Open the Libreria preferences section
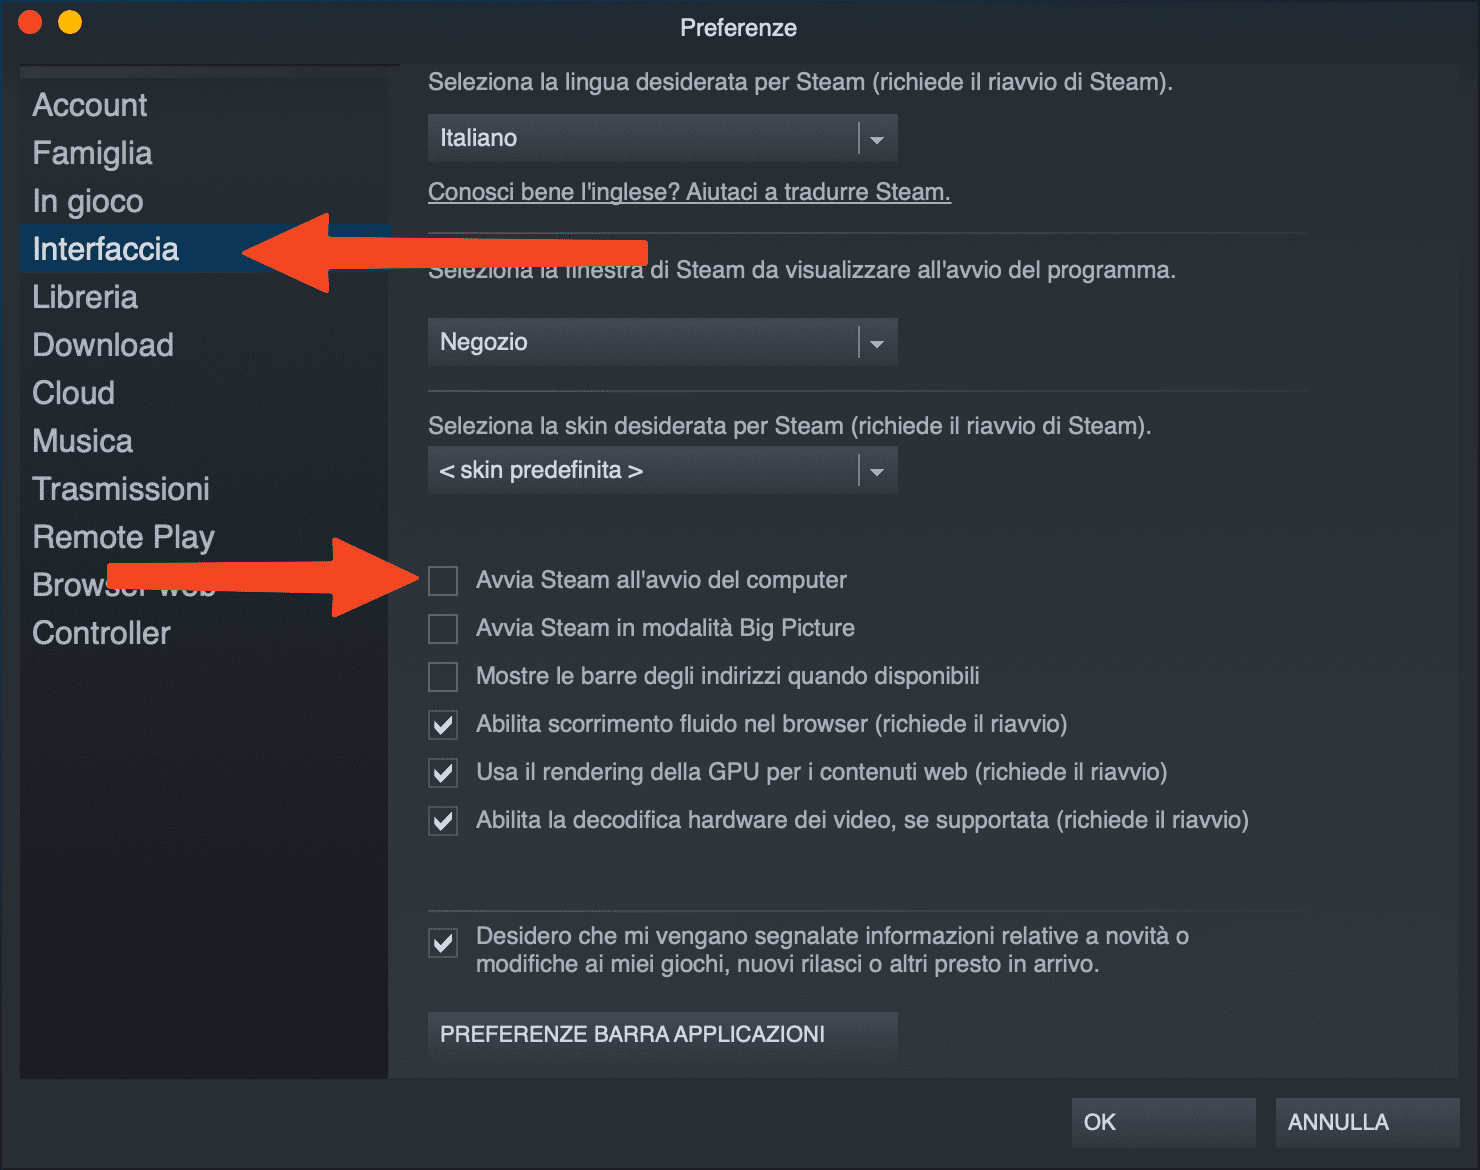Viewport: 1480px width, 1170px height. (85, 297)
